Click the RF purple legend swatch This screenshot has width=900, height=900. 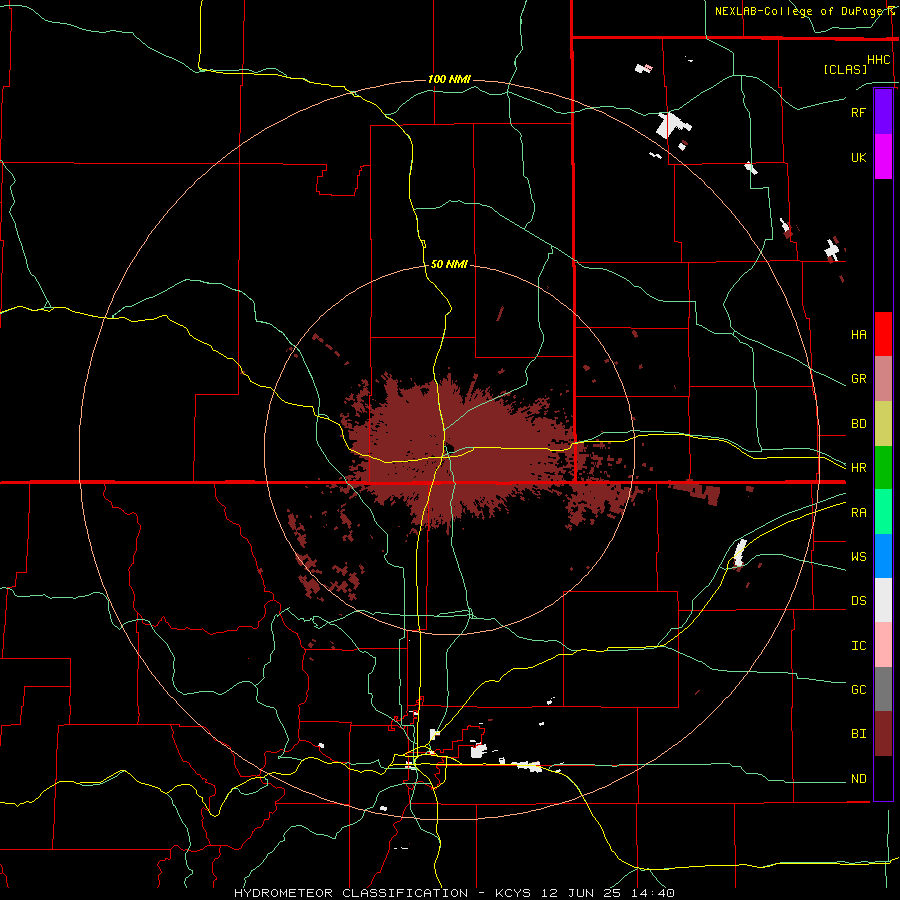883,112
